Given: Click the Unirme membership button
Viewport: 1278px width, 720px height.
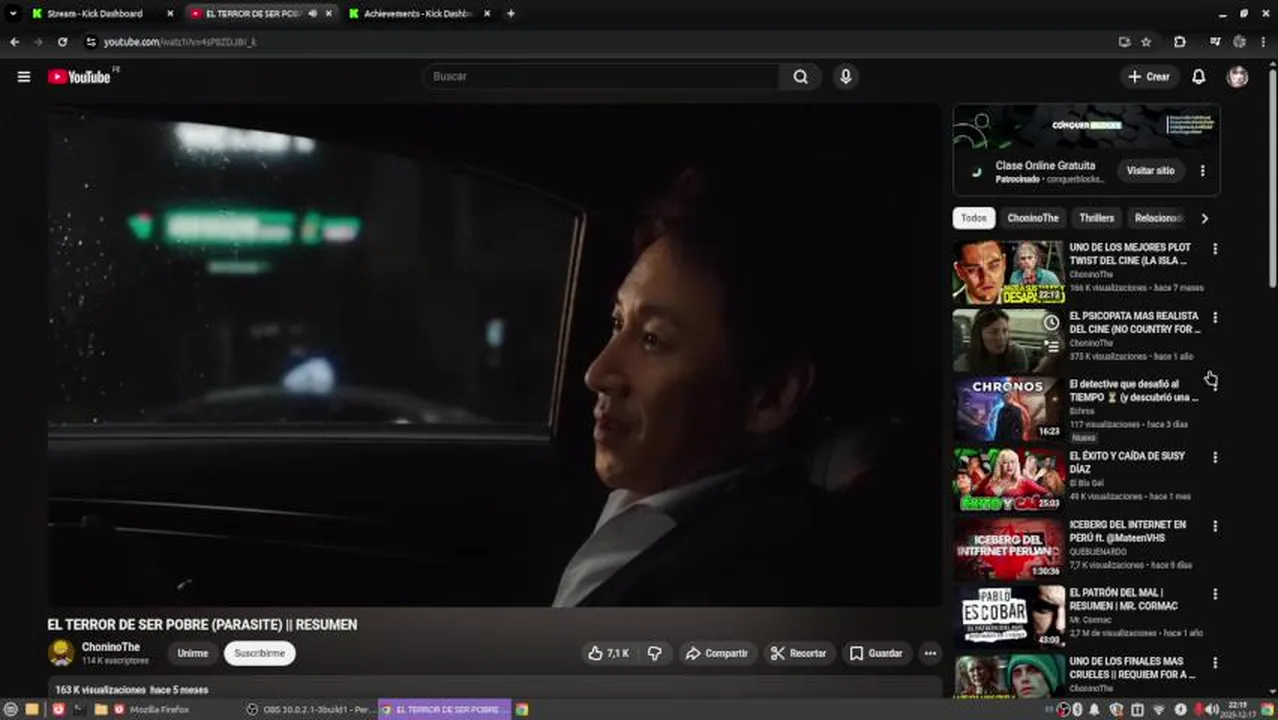Looking at the screenshot, I should pyautogui.click(x=193, y=653).
